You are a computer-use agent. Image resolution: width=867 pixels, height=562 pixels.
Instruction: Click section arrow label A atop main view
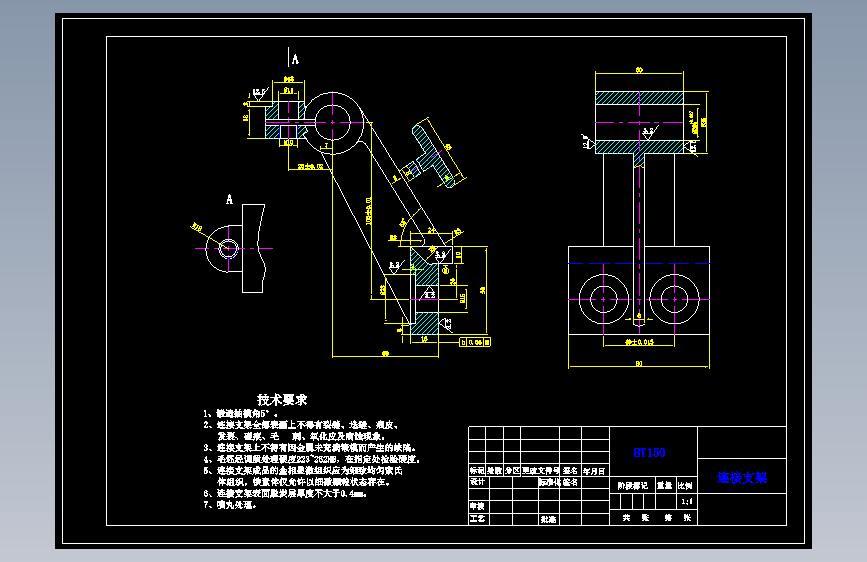click(295, 59)
